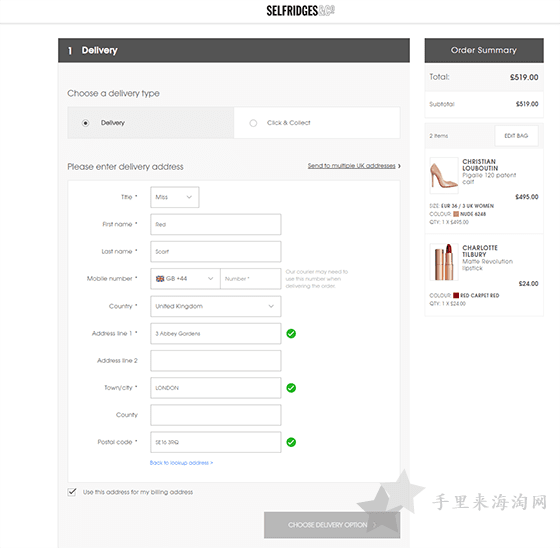Click the Choose Delivery Option button

[332, 525]
